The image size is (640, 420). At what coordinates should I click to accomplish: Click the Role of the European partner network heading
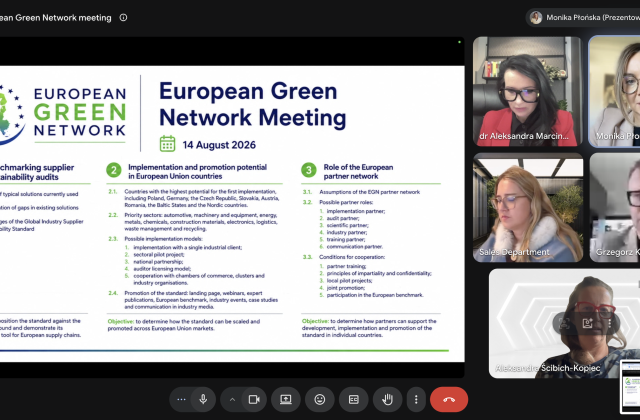[358, 171]
